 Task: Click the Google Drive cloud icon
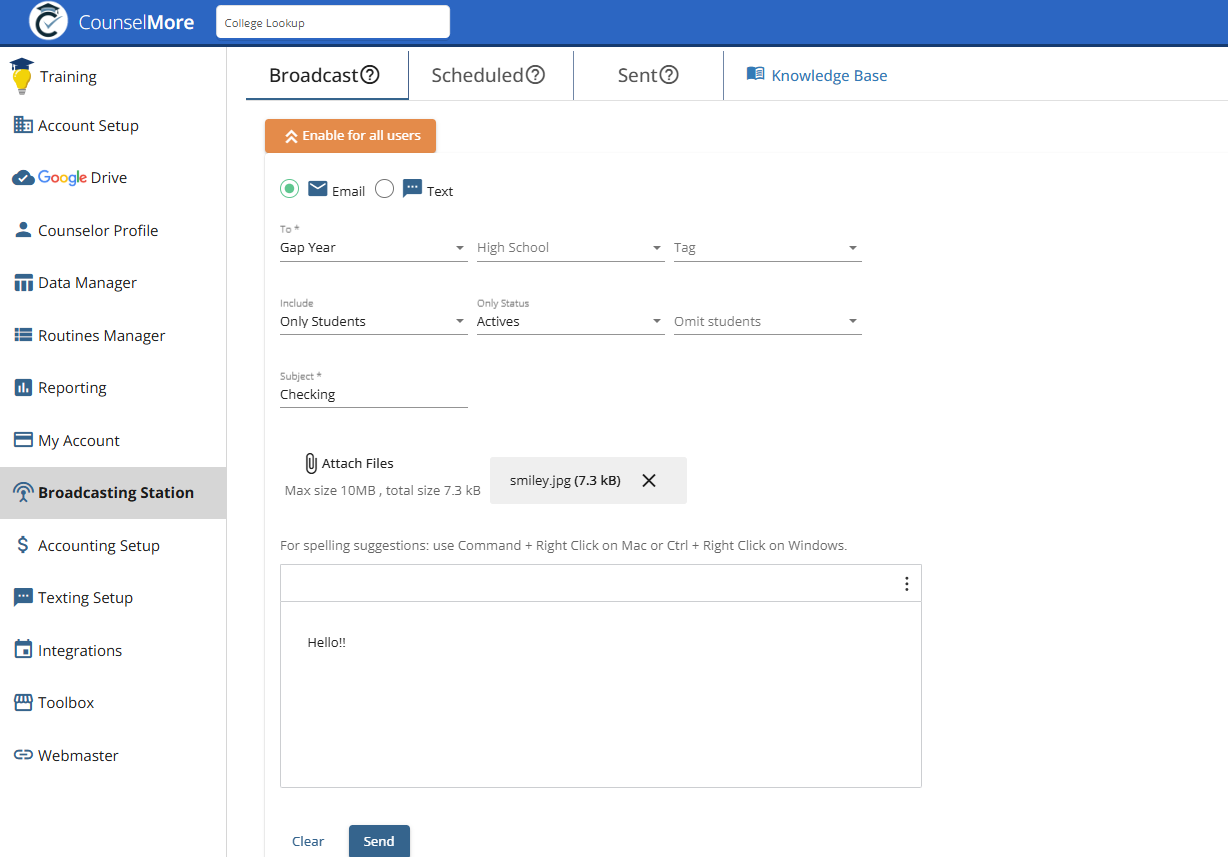(x=23, y=178)
